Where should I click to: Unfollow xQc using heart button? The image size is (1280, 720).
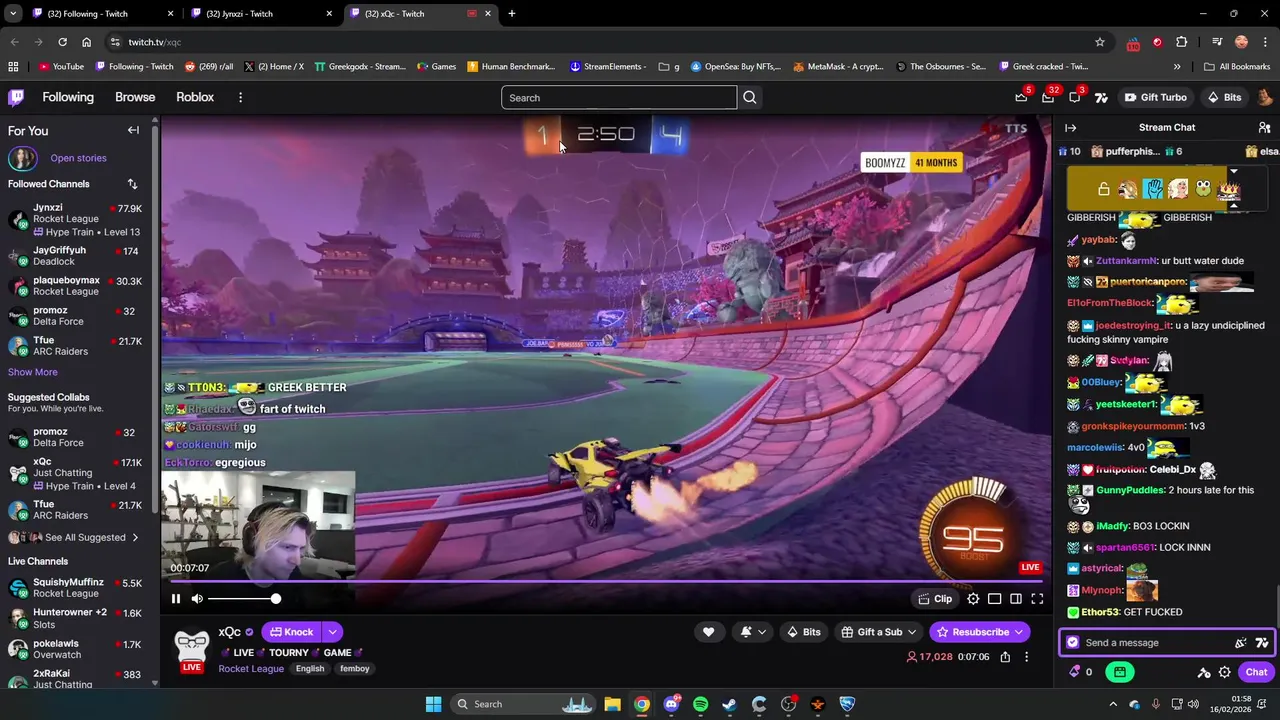[x=708, y=632]
